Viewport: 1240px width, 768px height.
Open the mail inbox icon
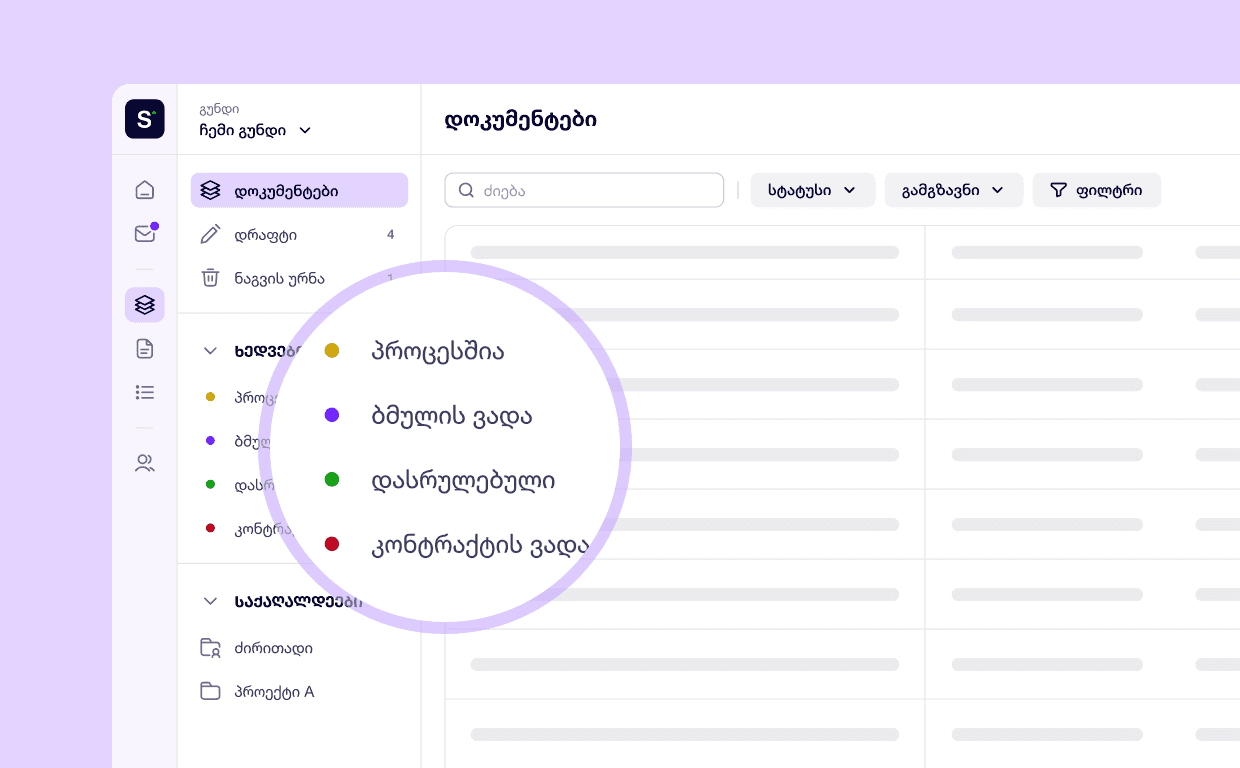tap(145, 234)
